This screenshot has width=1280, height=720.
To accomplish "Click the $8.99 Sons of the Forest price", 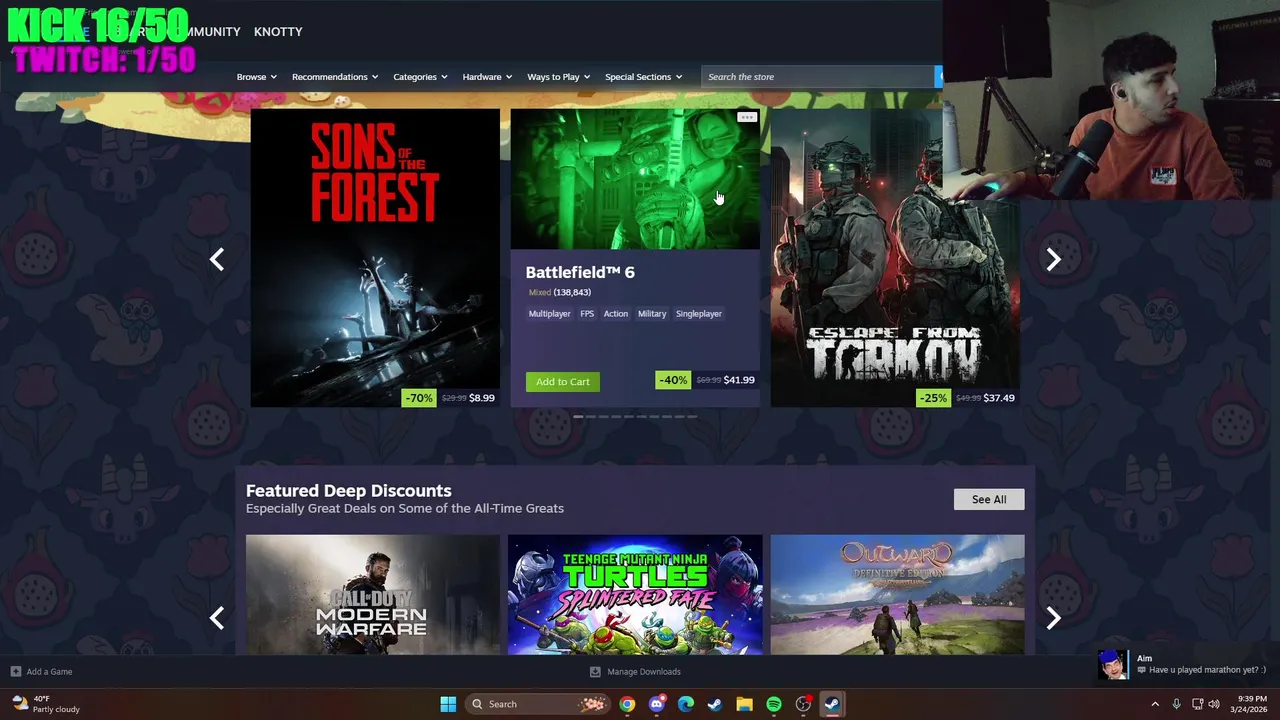I will coord(482,398).
